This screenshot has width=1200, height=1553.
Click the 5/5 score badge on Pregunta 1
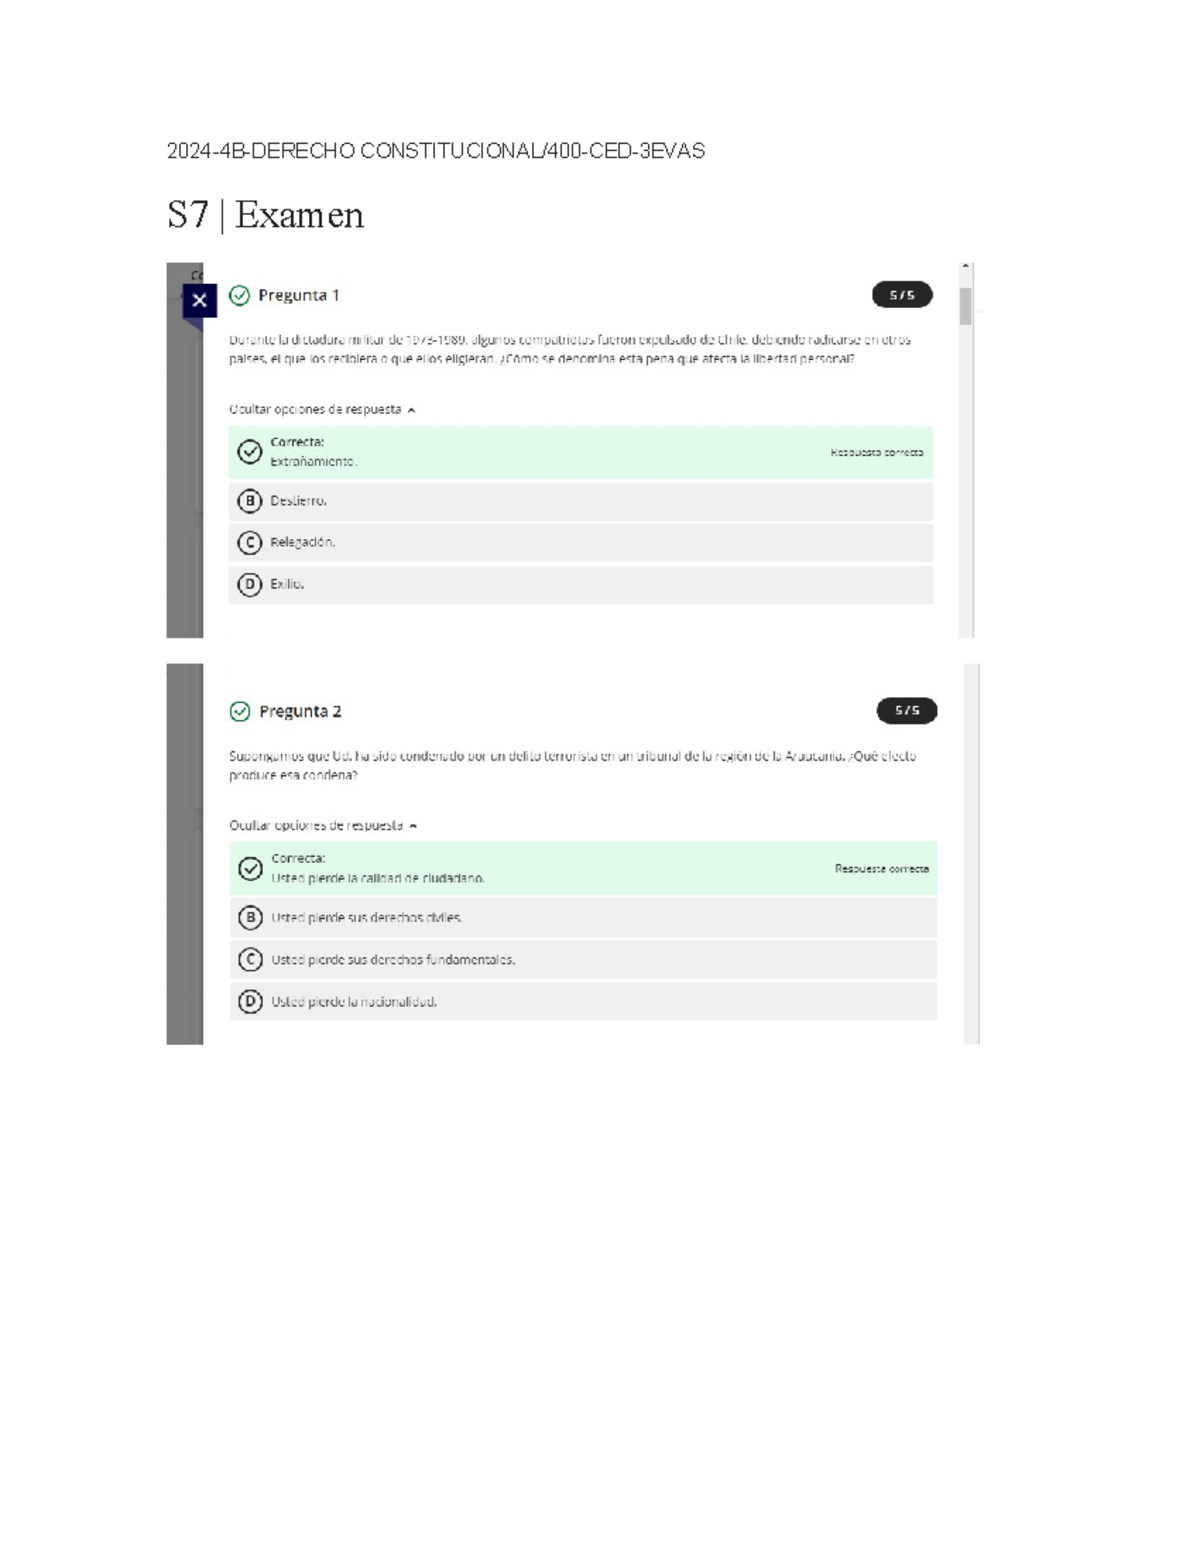point(901,295)
